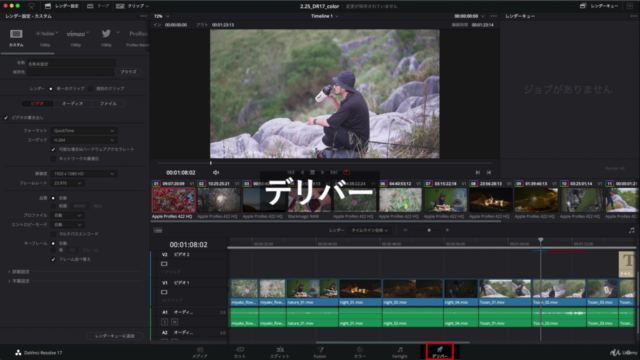The height and width of the screenshot is (360, 640).
Task: Click the viewer scrub bar playhead
Action: pyautogui.click(x=211, y=163)
